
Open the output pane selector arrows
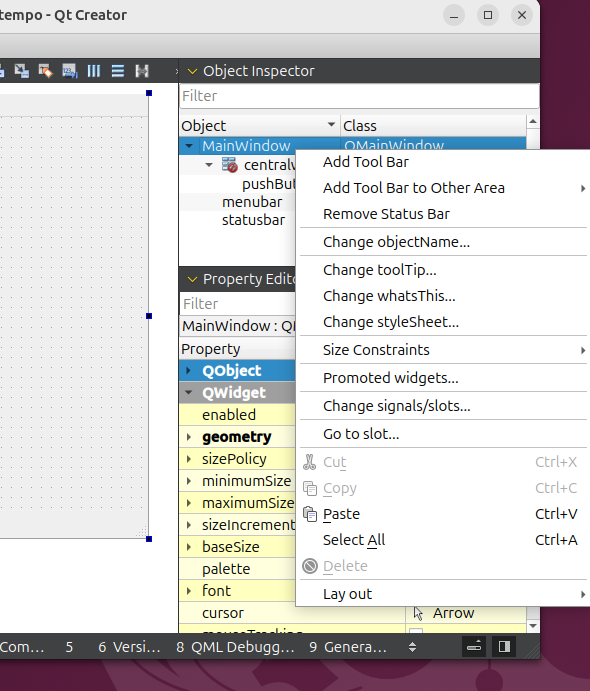point(412,647)
